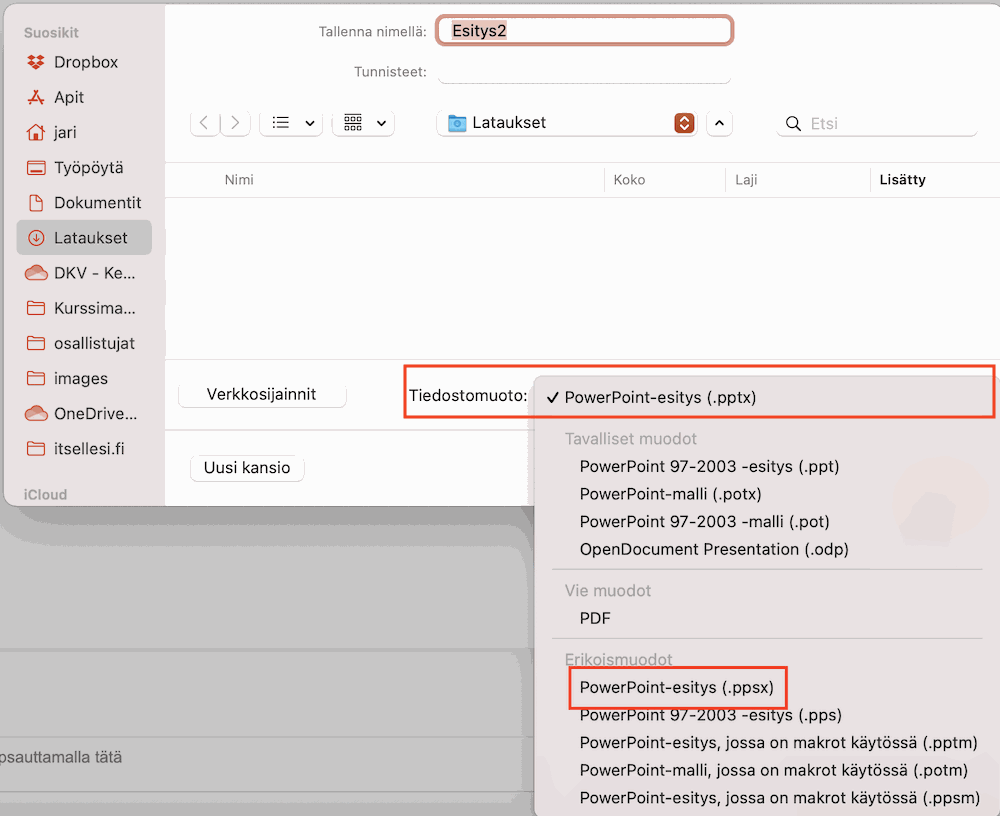Click the Verkkosijainnit button
The image size is (1000, 816).
(262, 394)
